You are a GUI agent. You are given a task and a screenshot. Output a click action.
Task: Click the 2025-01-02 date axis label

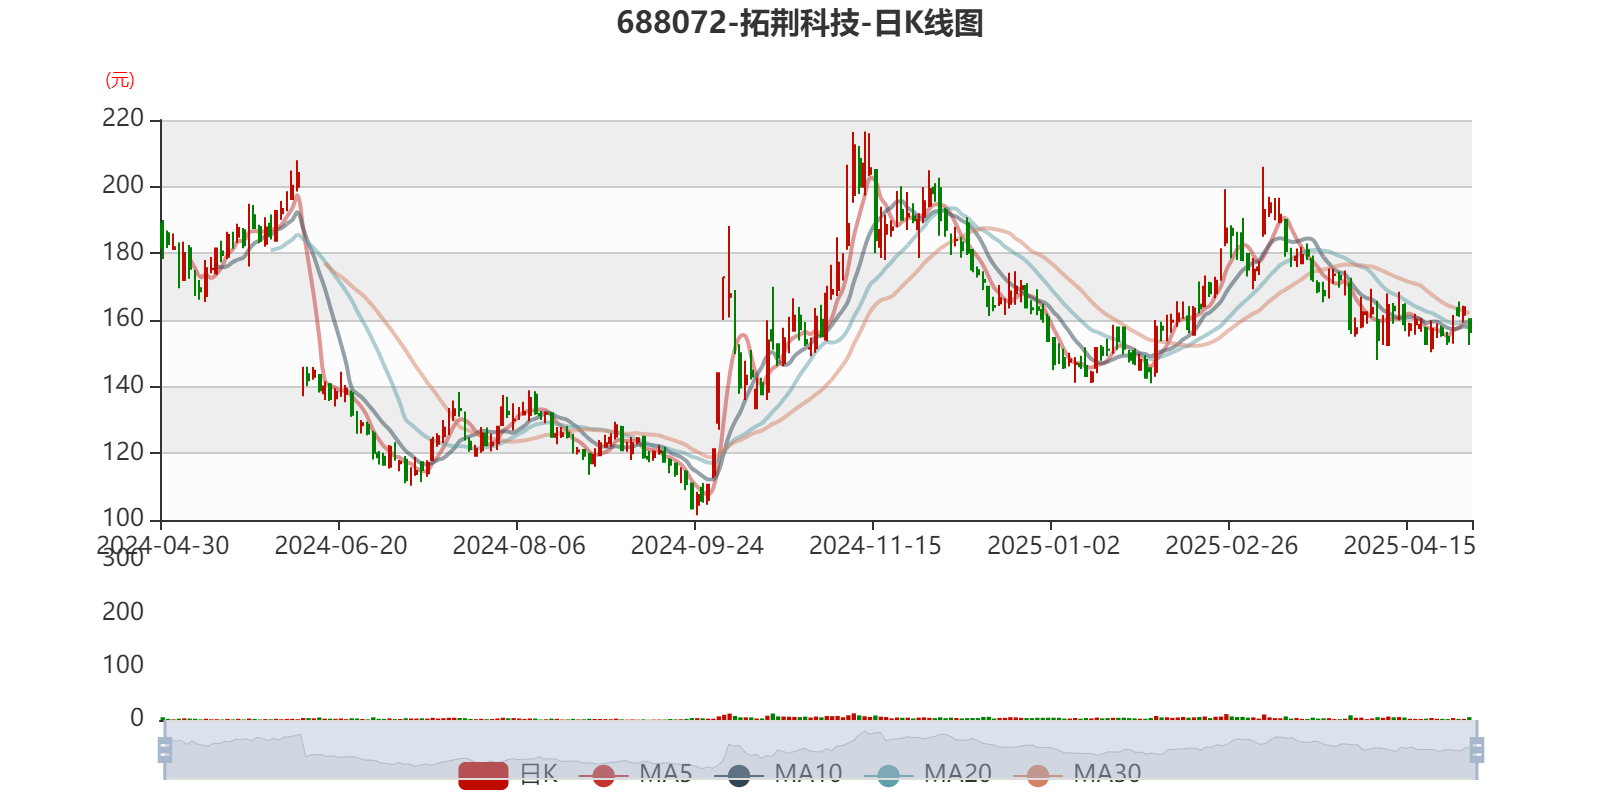pos(1053,545)
